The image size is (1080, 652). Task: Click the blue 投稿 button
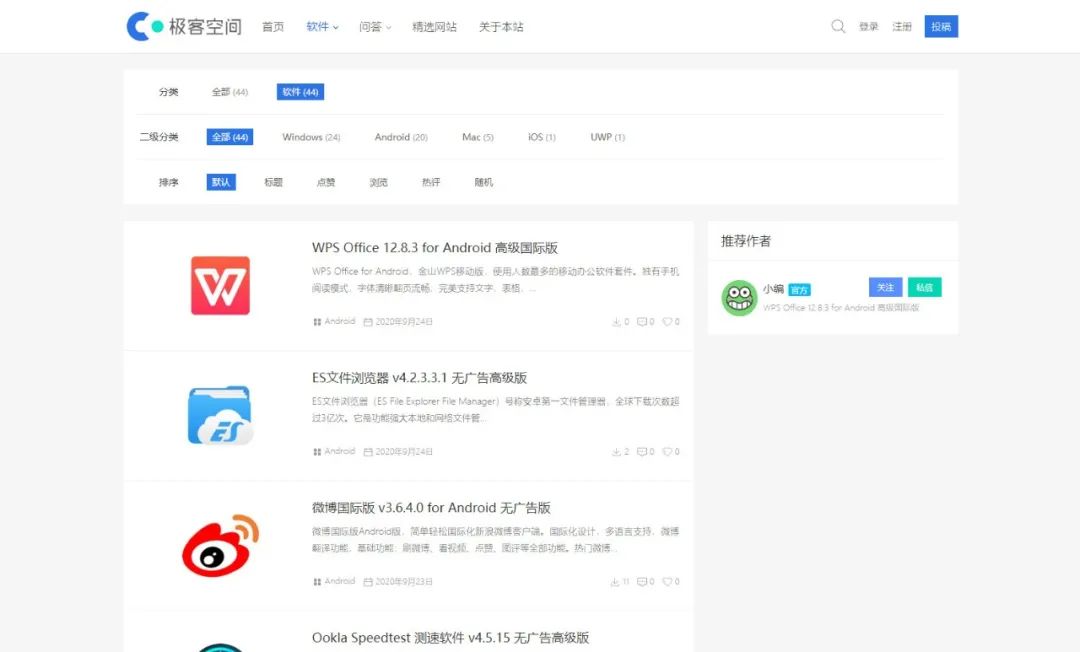[941, 26]
